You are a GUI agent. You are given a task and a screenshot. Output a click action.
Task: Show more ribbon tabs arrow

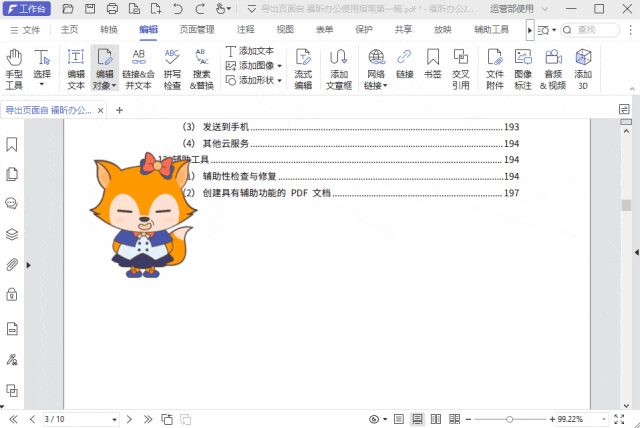pyautogui.click(x=530, y=30)
